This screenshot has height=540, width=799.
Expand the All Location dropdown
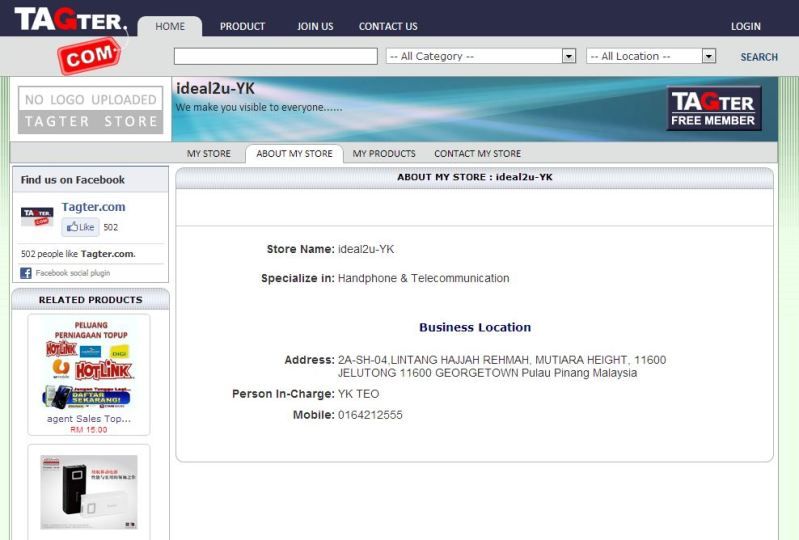[651, 57]
